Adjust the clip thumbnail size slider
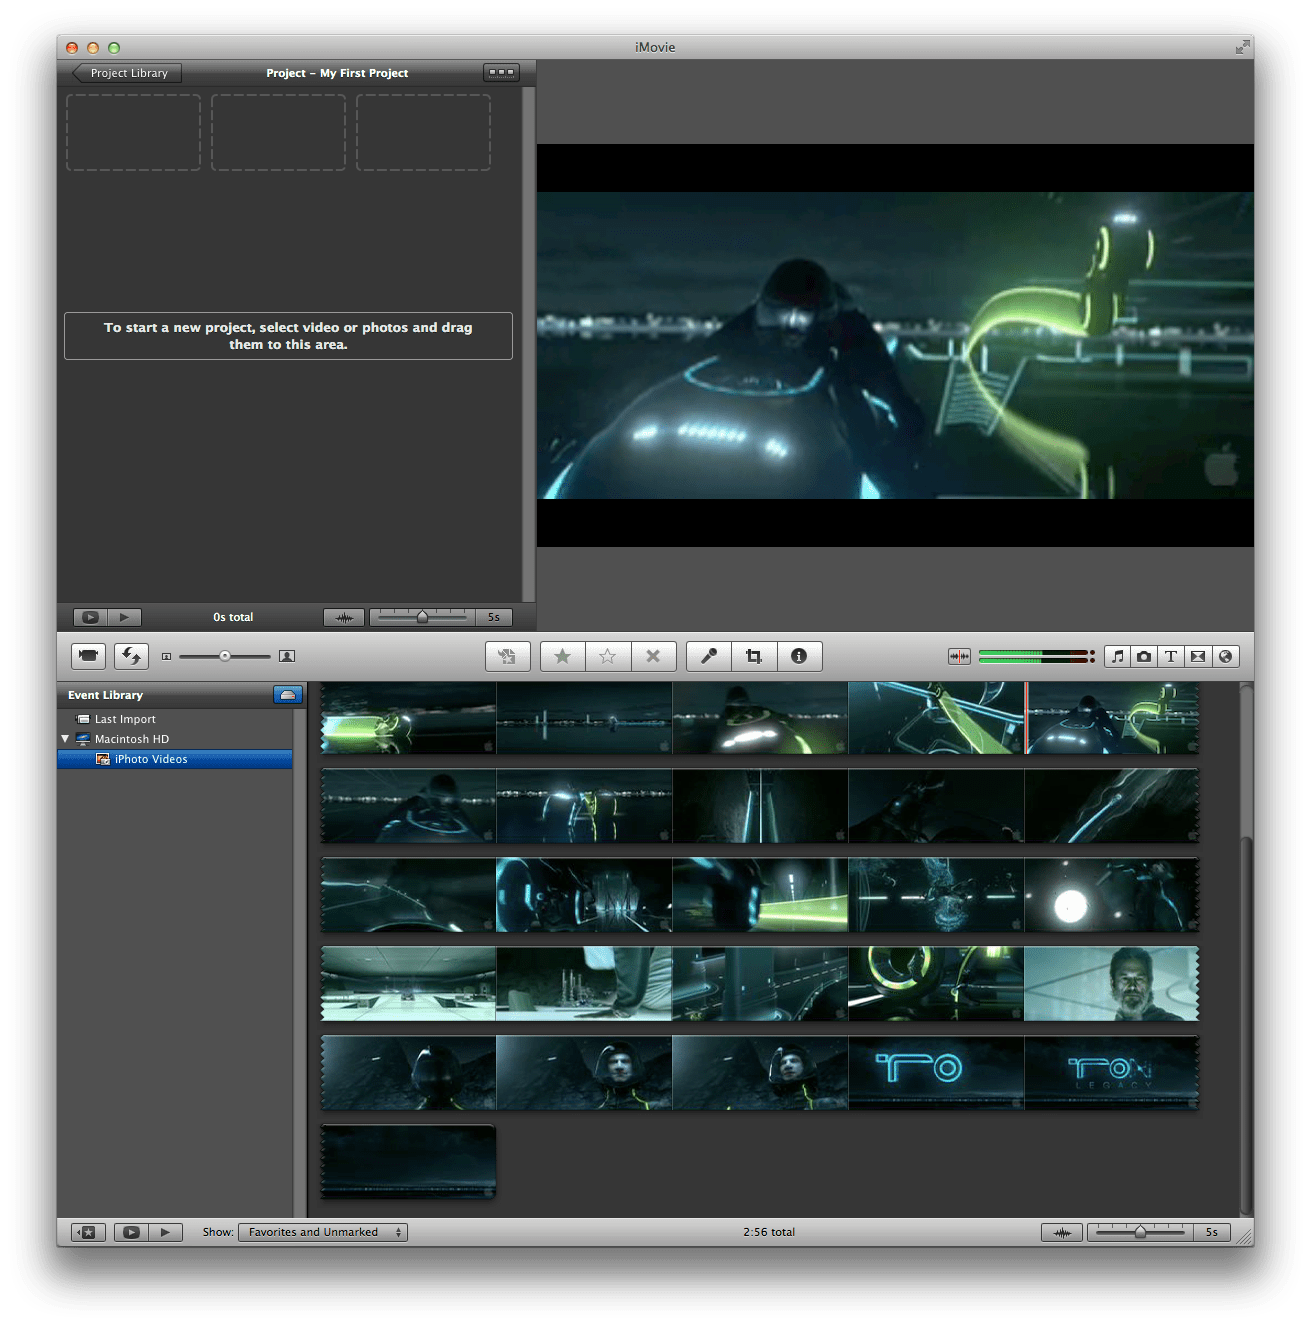Image resolution: width=1311 pixels, height=1326 pixels. (225, 656)
